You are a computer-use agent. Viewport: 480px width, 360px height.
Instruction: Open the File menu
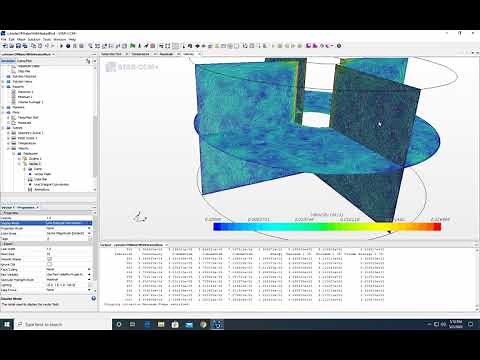[4, 39]
